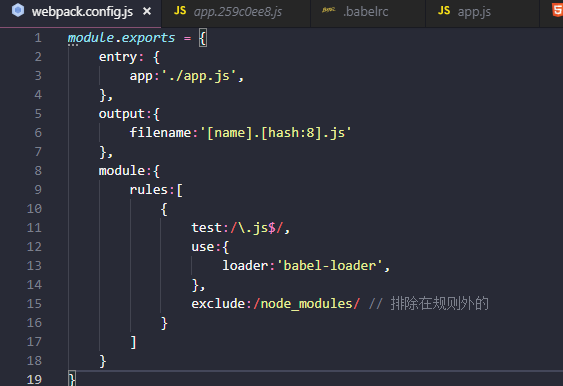Click the Chinese comment on line 15

tap(429, 303)
